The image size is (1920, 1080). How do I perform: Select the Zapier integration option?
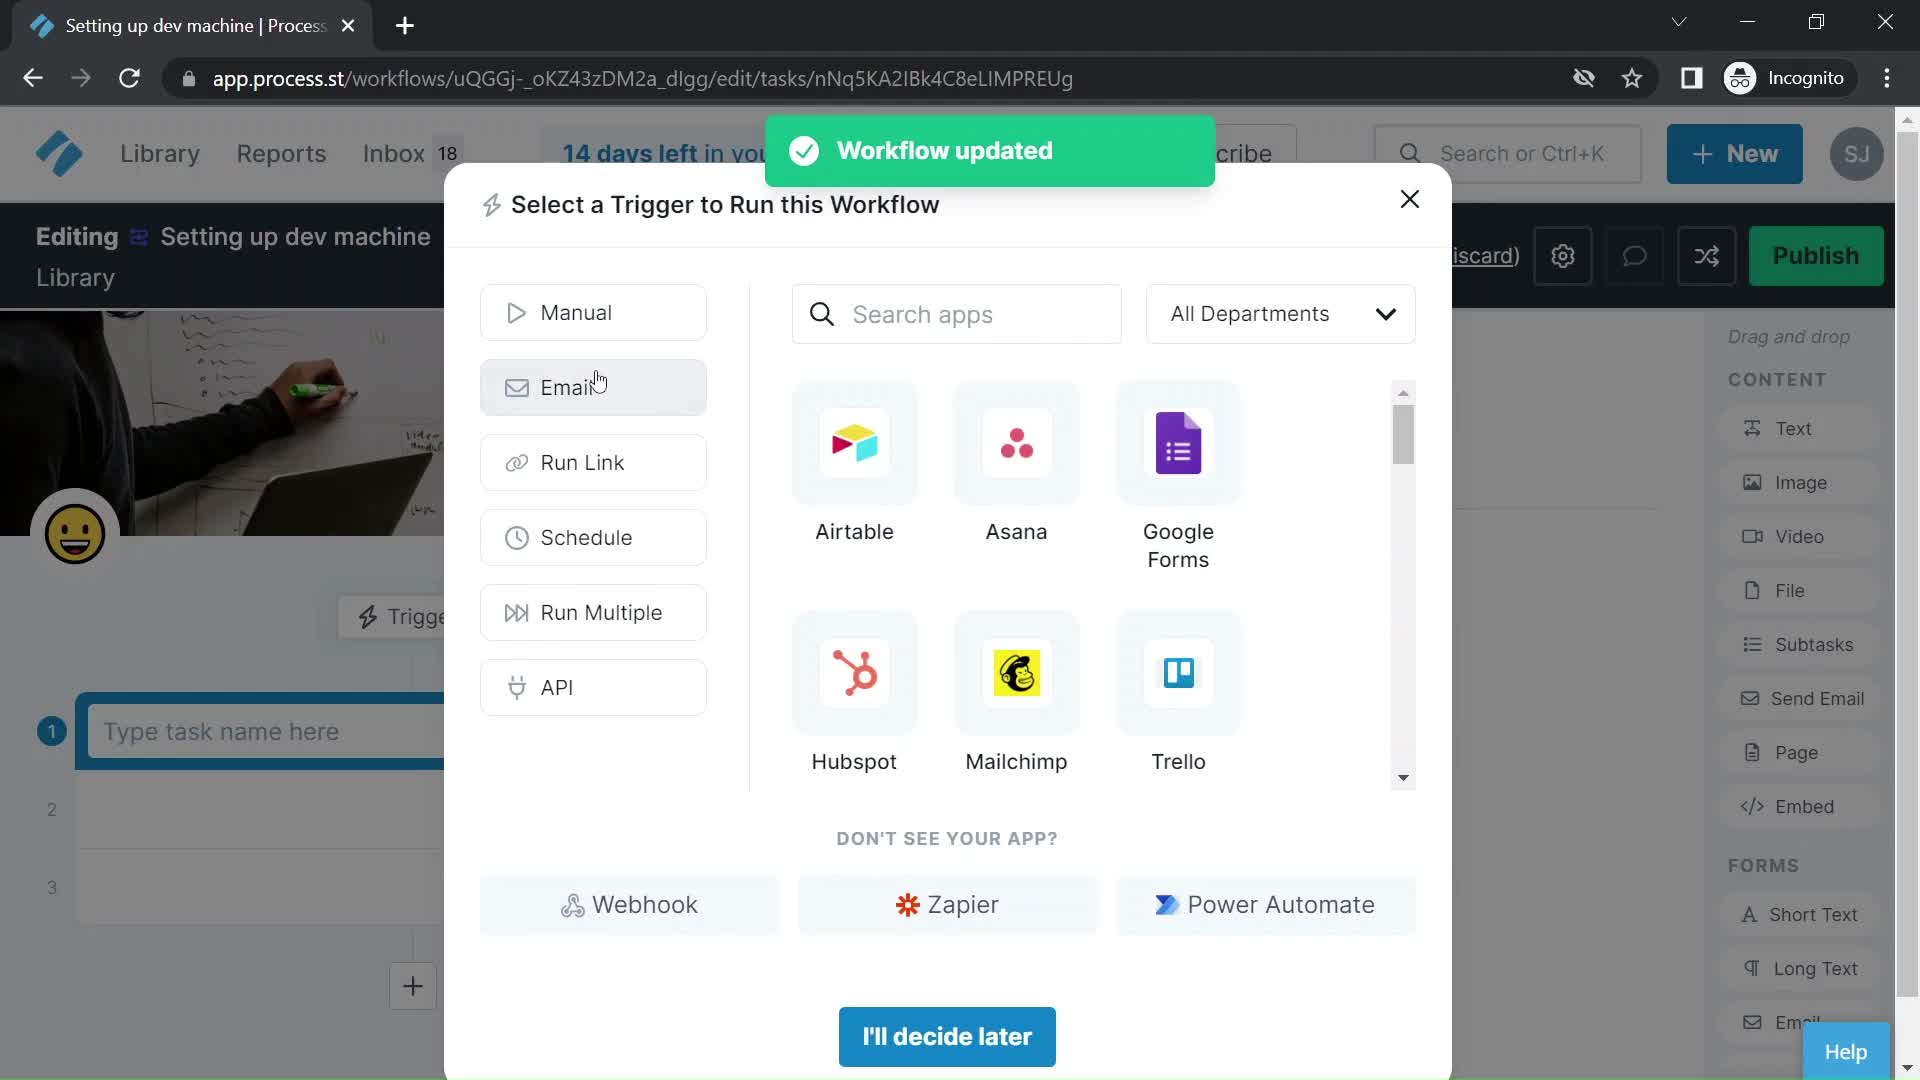(947, 903)
